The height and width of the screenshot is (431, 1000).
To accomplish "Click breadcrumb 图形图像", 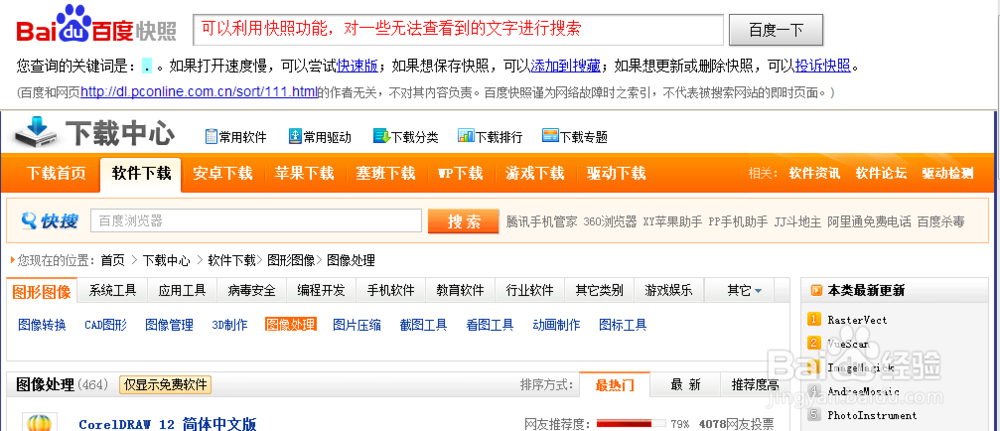I will tap(291, 260).
